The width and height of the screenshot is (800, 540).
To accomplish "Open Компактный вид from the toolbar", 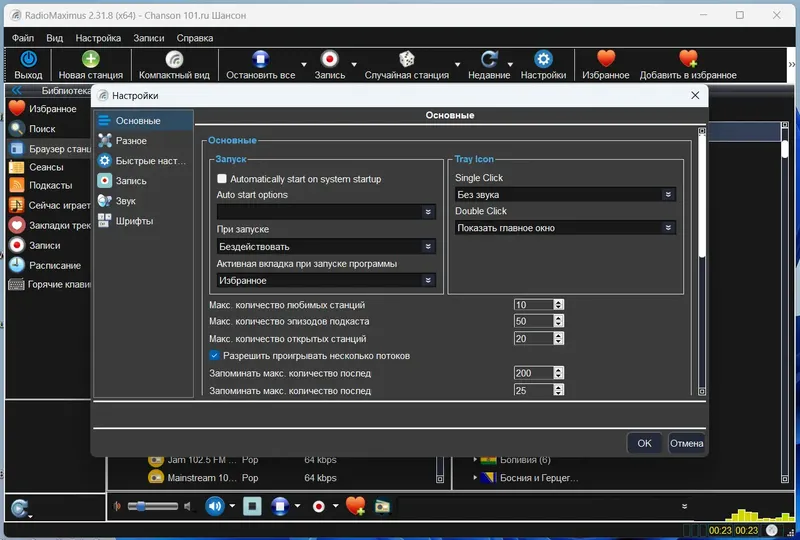I will pos(174,65).
